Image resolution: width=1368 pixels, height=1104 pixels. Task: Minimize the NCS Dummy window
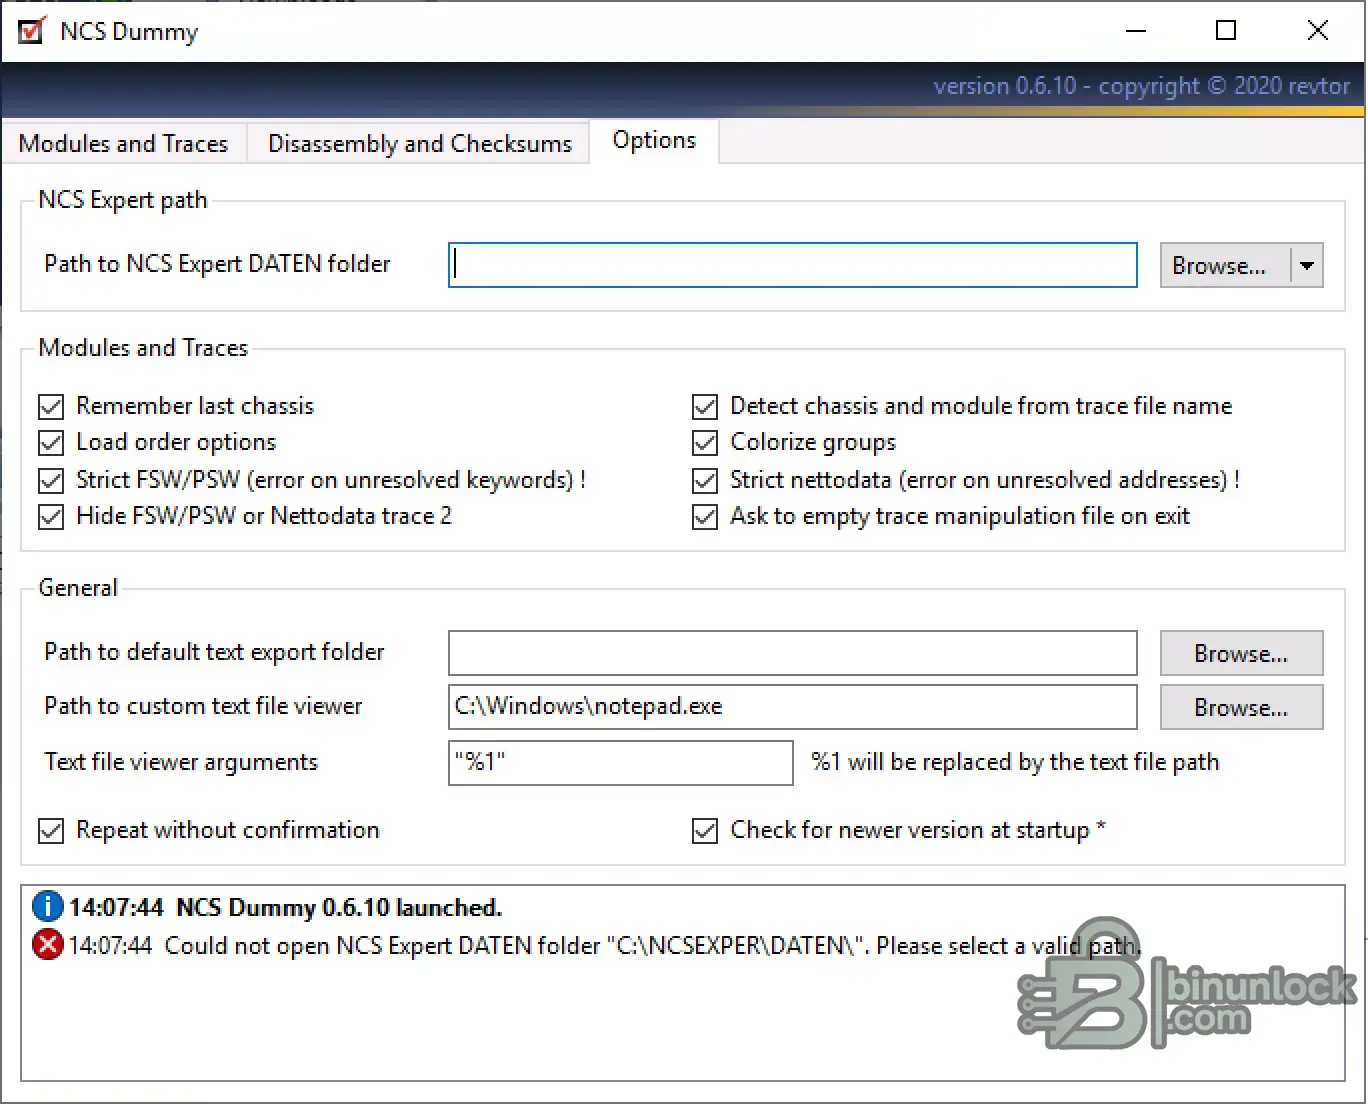[1136, 31]
